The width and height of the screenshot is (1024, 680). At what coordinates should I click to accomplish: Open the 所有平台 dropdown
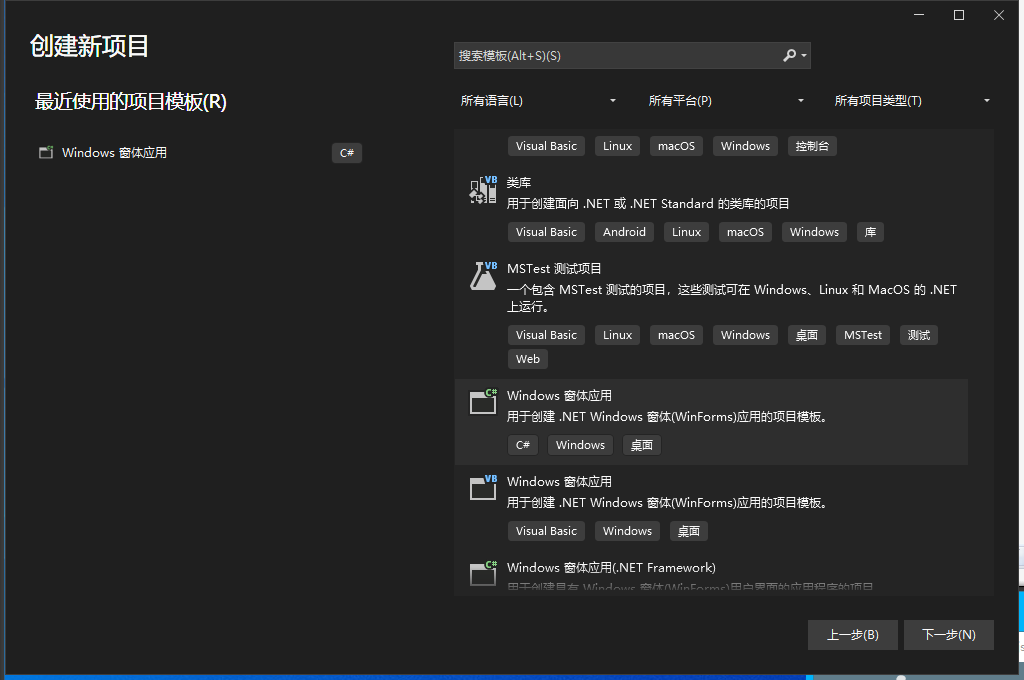pos(725,100)
